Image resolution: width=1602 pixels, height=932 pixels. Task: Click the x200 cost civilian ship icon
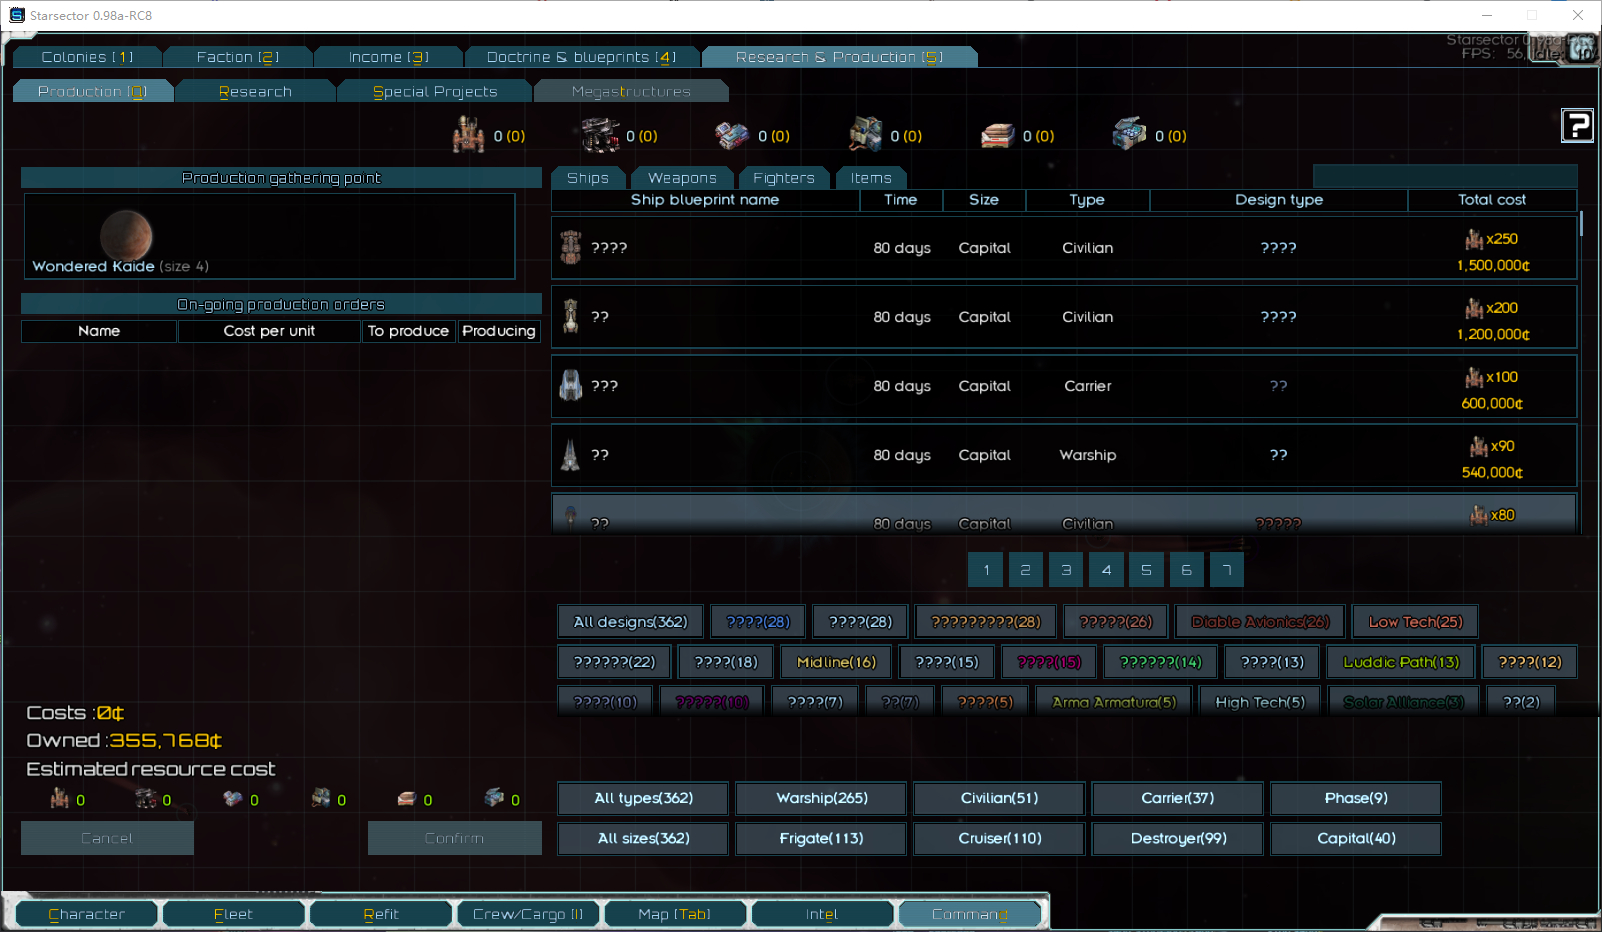pyautogui.click(x=571, y=316)
